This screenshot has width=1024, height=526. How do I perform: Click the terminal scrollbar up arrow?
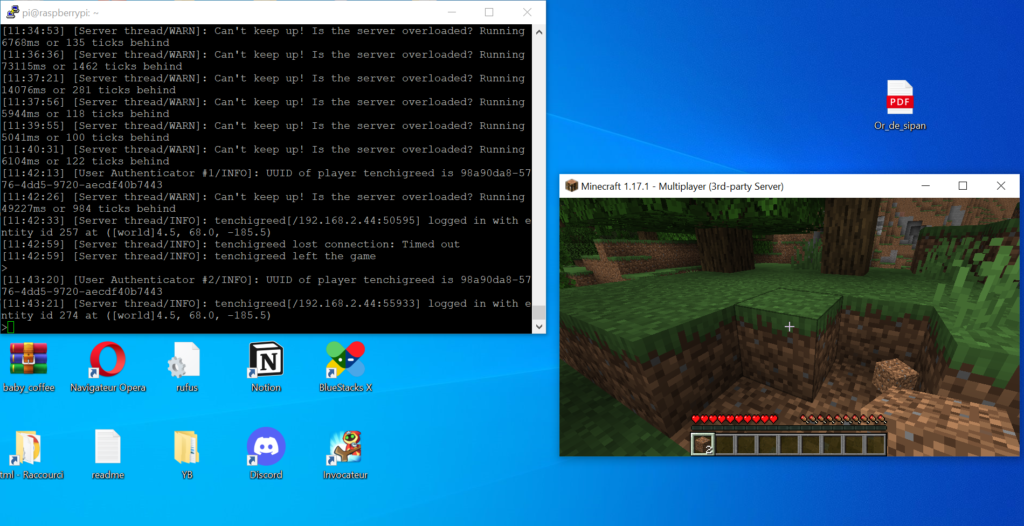point(539,31)
